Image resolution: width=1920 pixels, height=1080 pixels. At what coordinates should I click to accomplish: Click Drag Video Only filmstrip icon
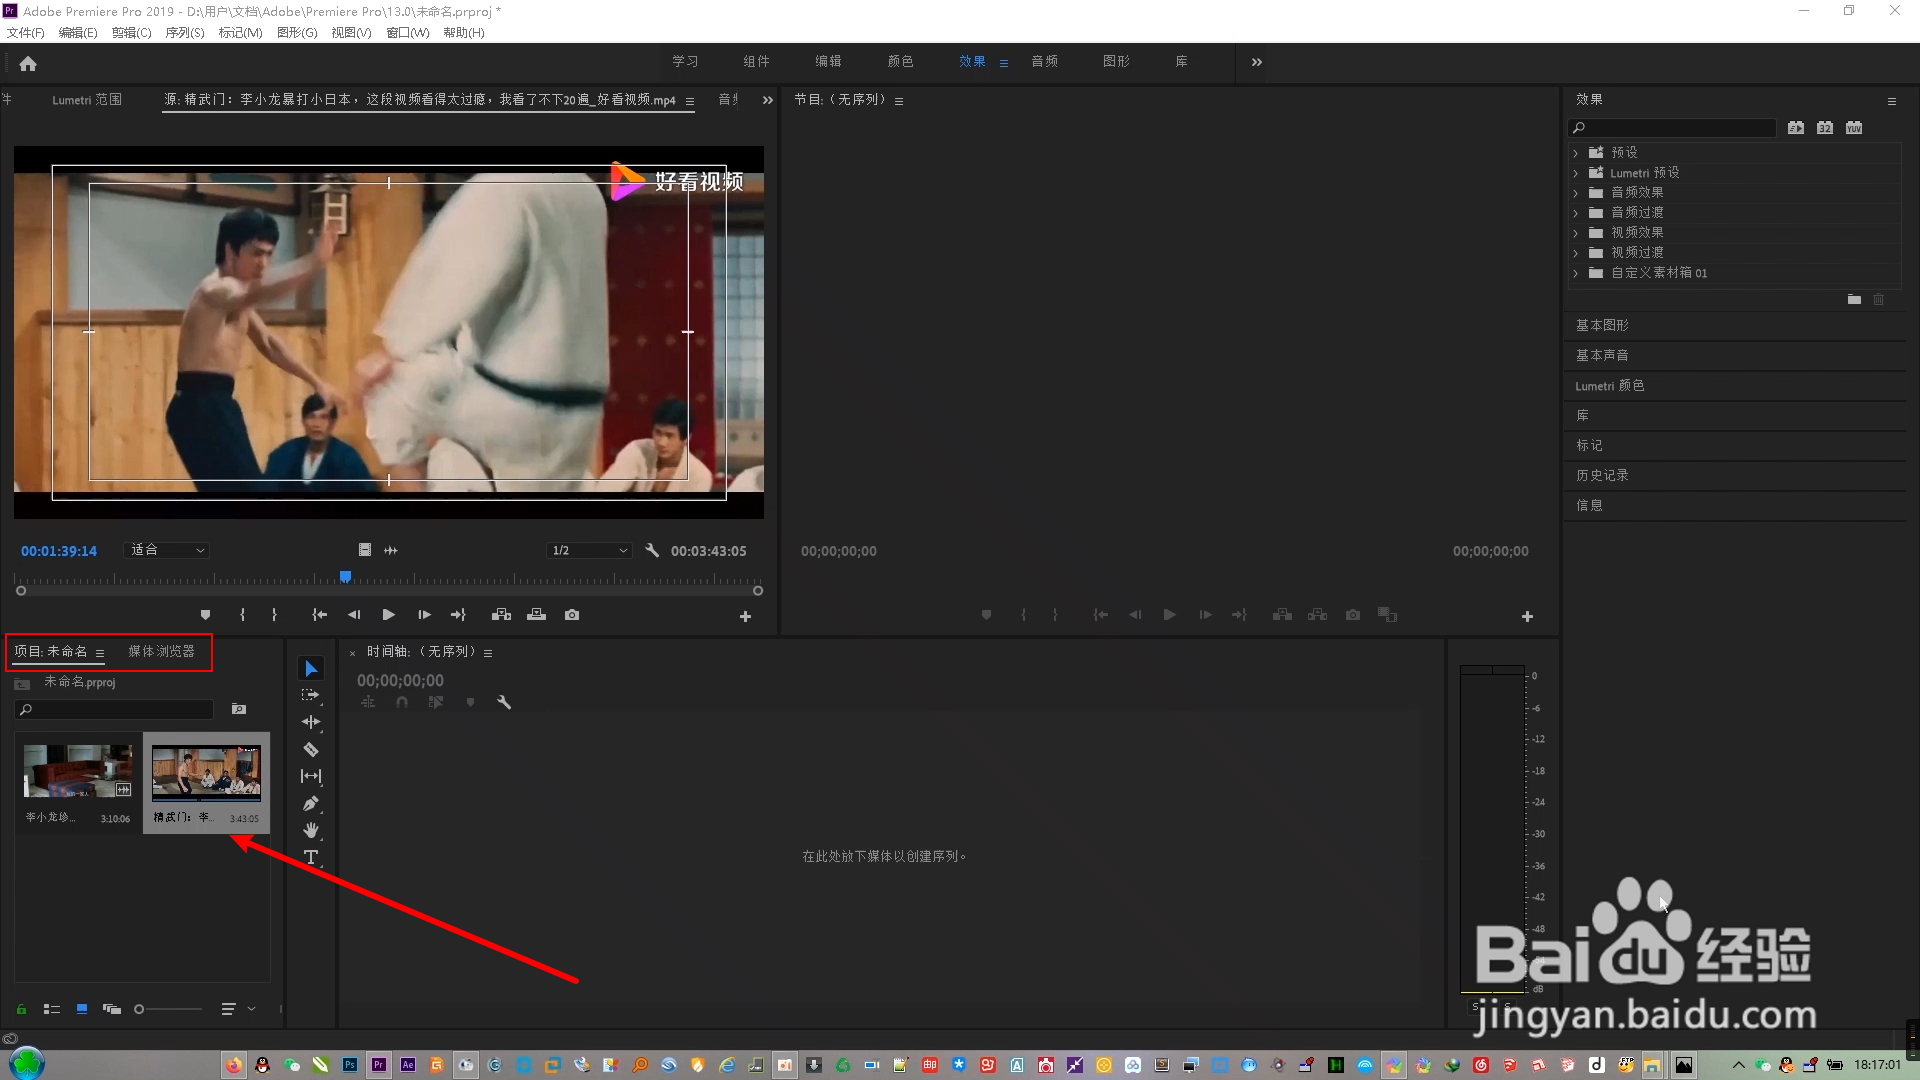365,550
